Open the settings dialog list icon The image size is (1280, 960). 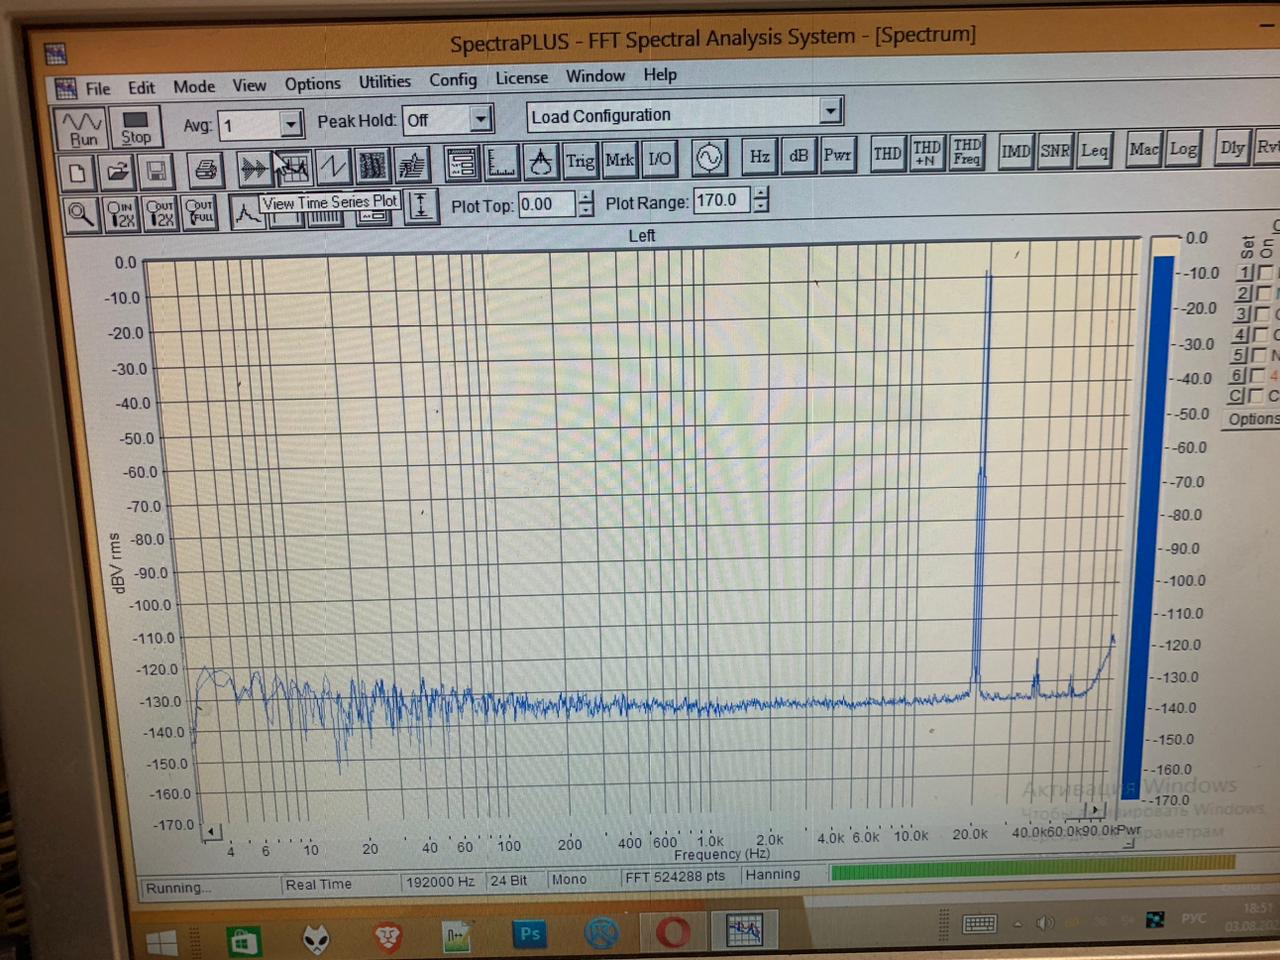tap(461, 163)
